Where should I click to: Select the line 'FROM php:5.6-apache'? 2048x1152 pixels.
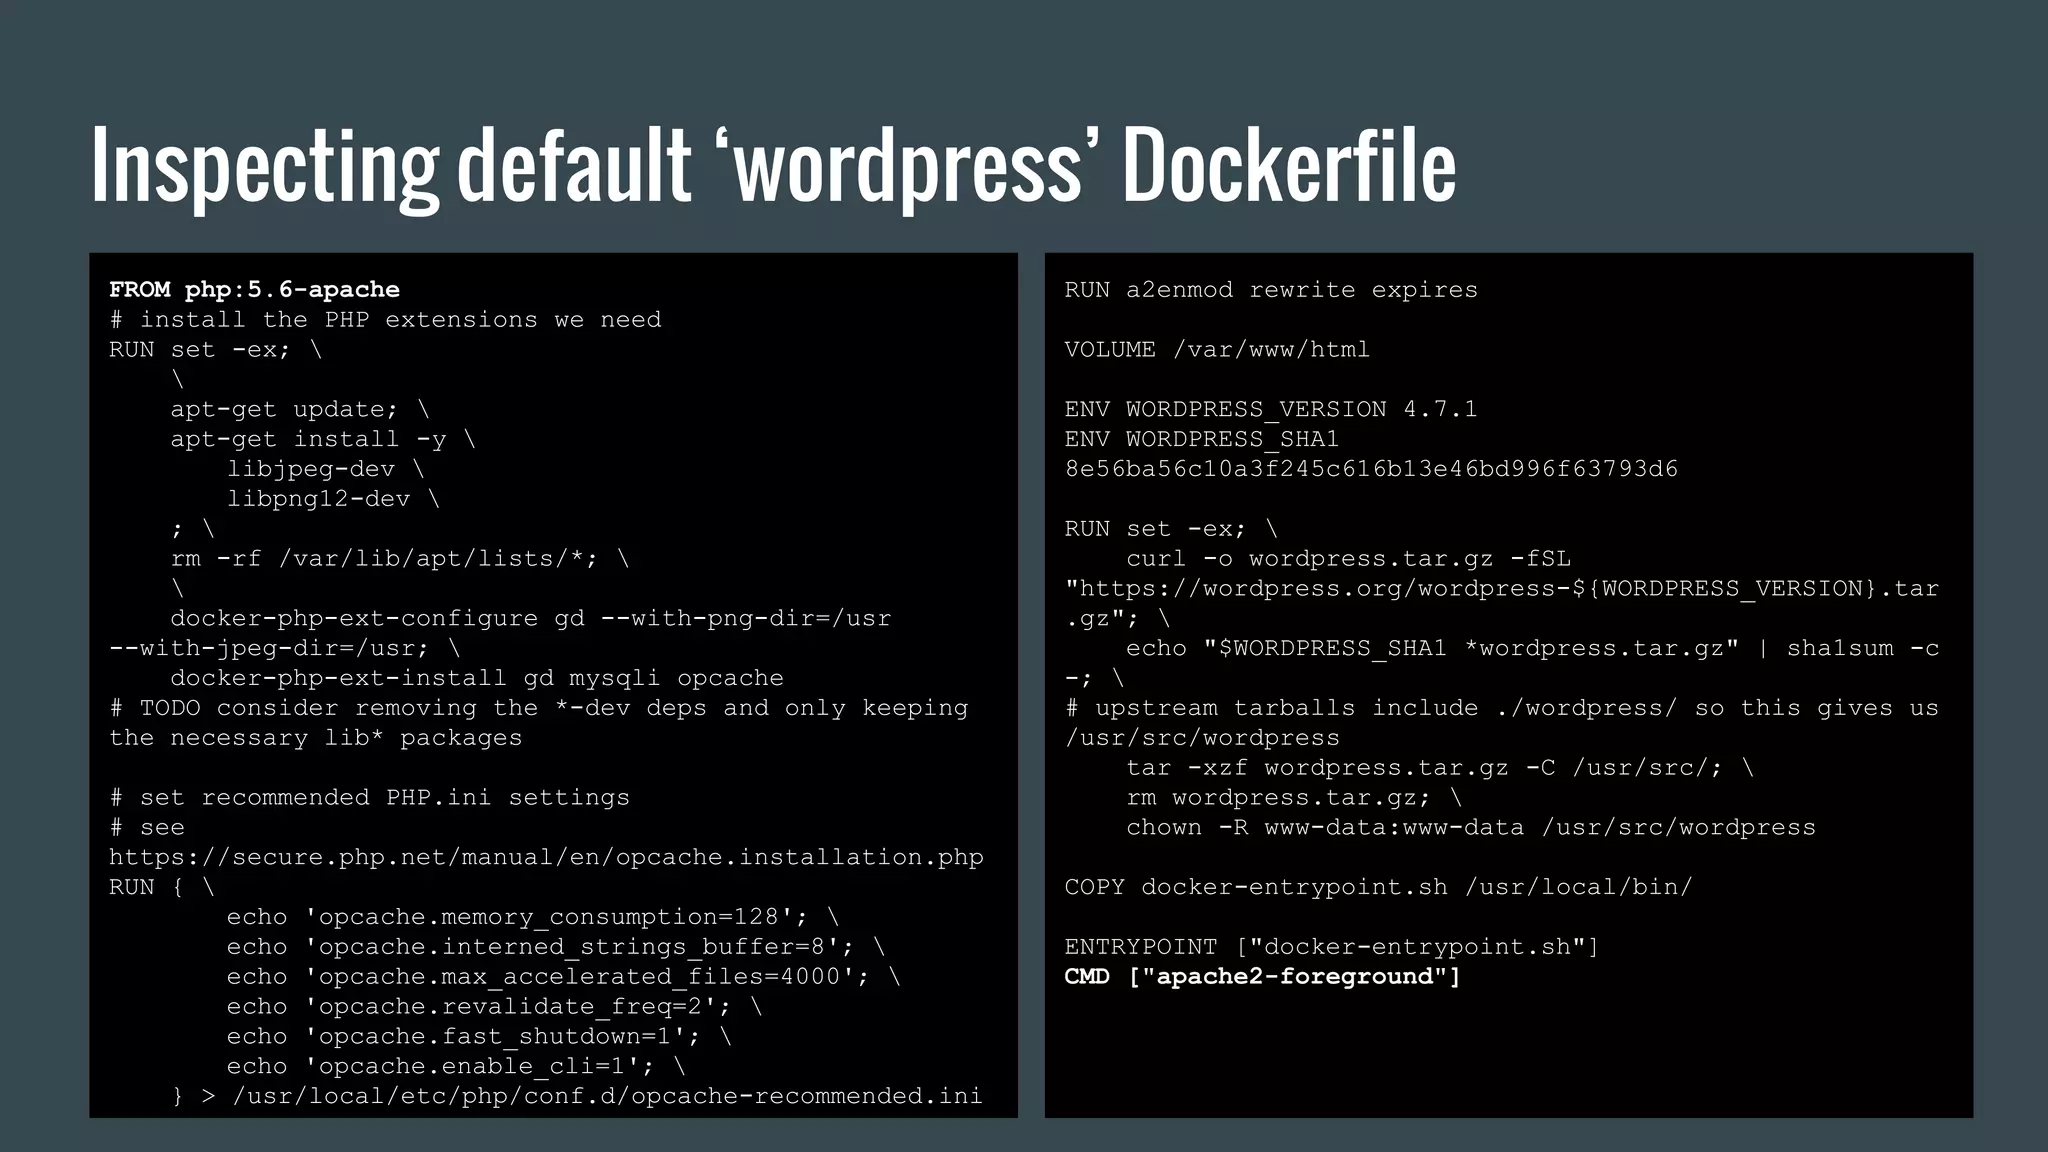(254, 290)
